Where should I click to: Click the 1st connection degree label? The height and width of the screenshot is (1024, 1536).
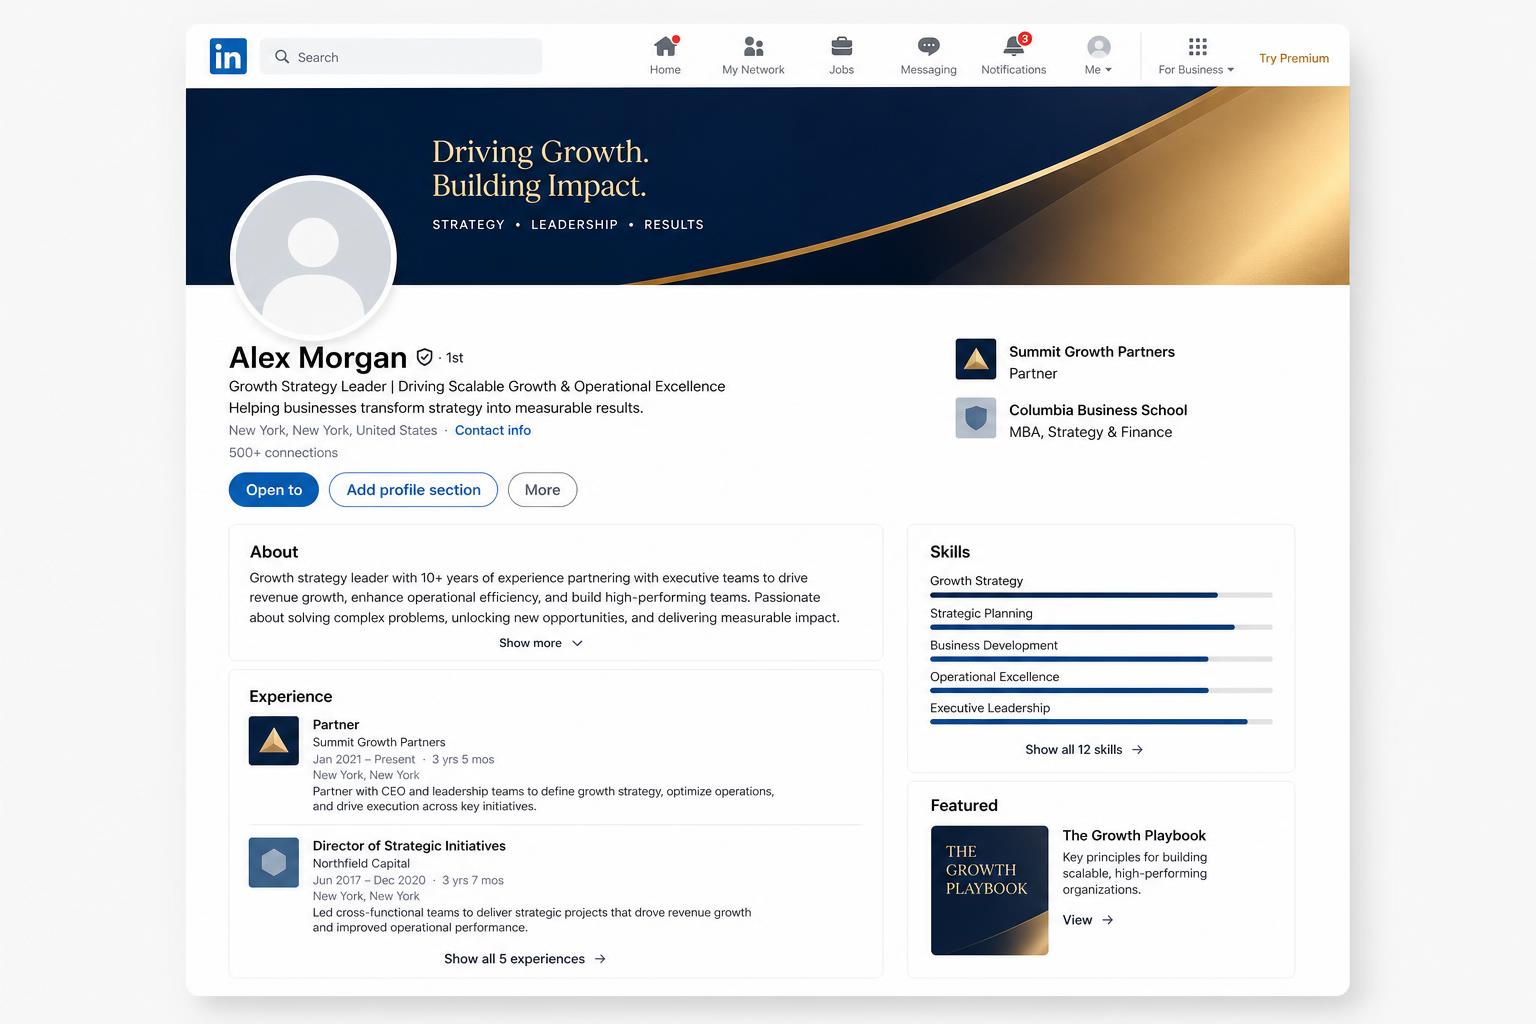pyautogui.click(x=454, y=358)
